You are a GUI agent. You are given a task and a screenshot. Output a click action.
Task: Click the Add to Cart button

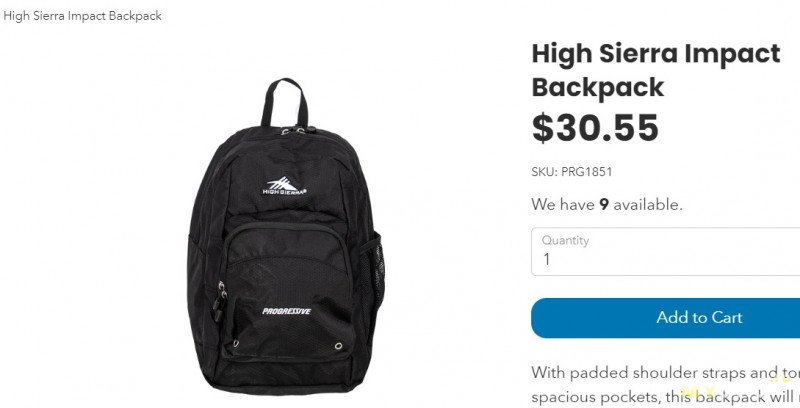tap(665, 318)
